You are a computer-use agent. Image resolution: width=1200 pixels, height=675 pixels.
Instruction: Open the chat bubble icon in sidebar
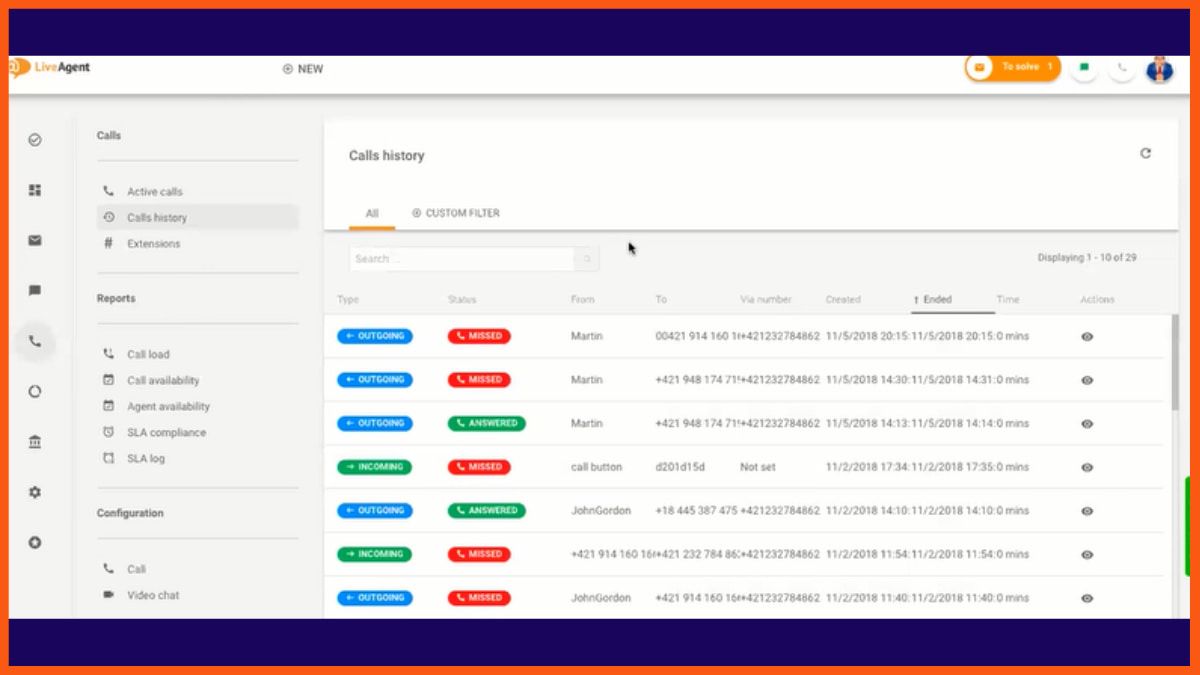35,291
